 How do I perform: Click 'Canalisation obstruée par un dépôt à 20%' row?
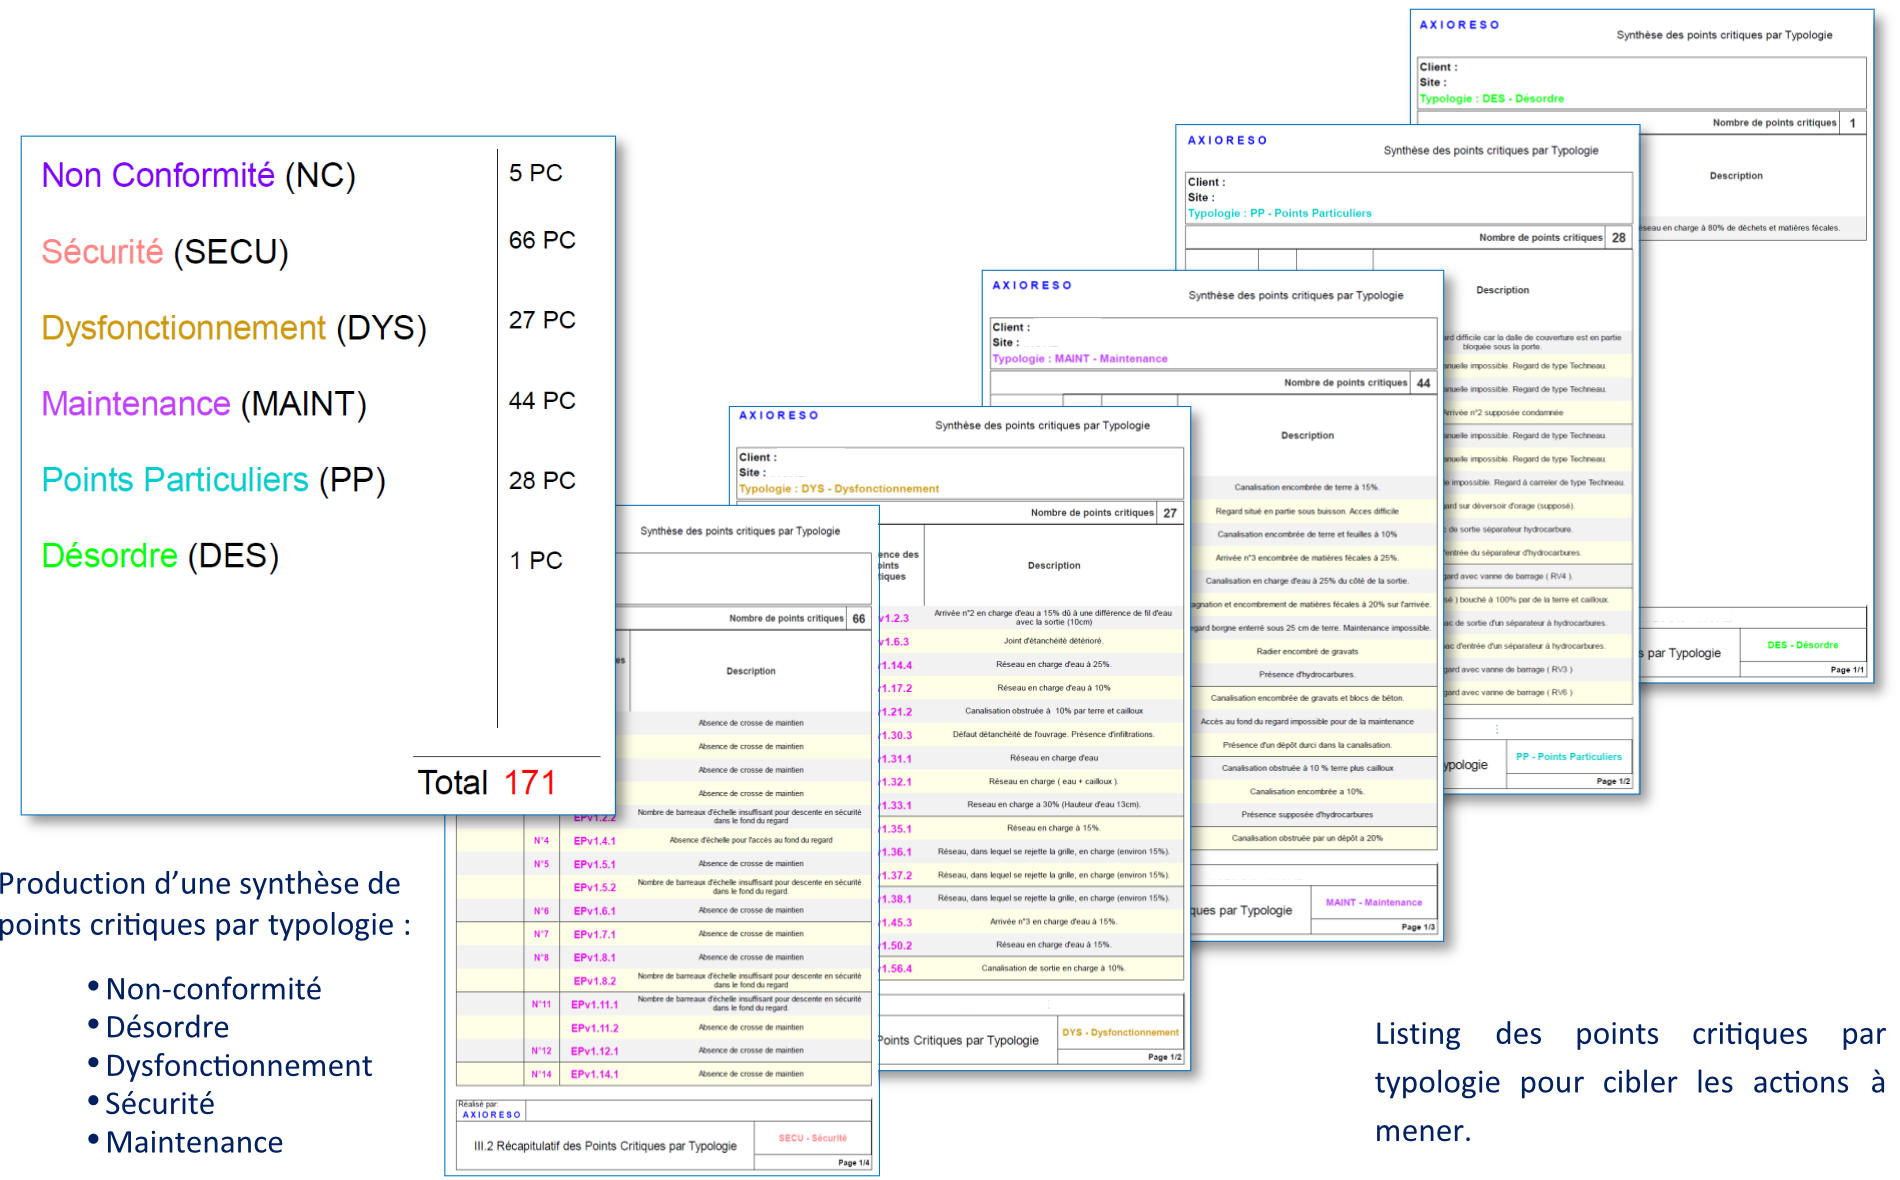[1307, 839]
